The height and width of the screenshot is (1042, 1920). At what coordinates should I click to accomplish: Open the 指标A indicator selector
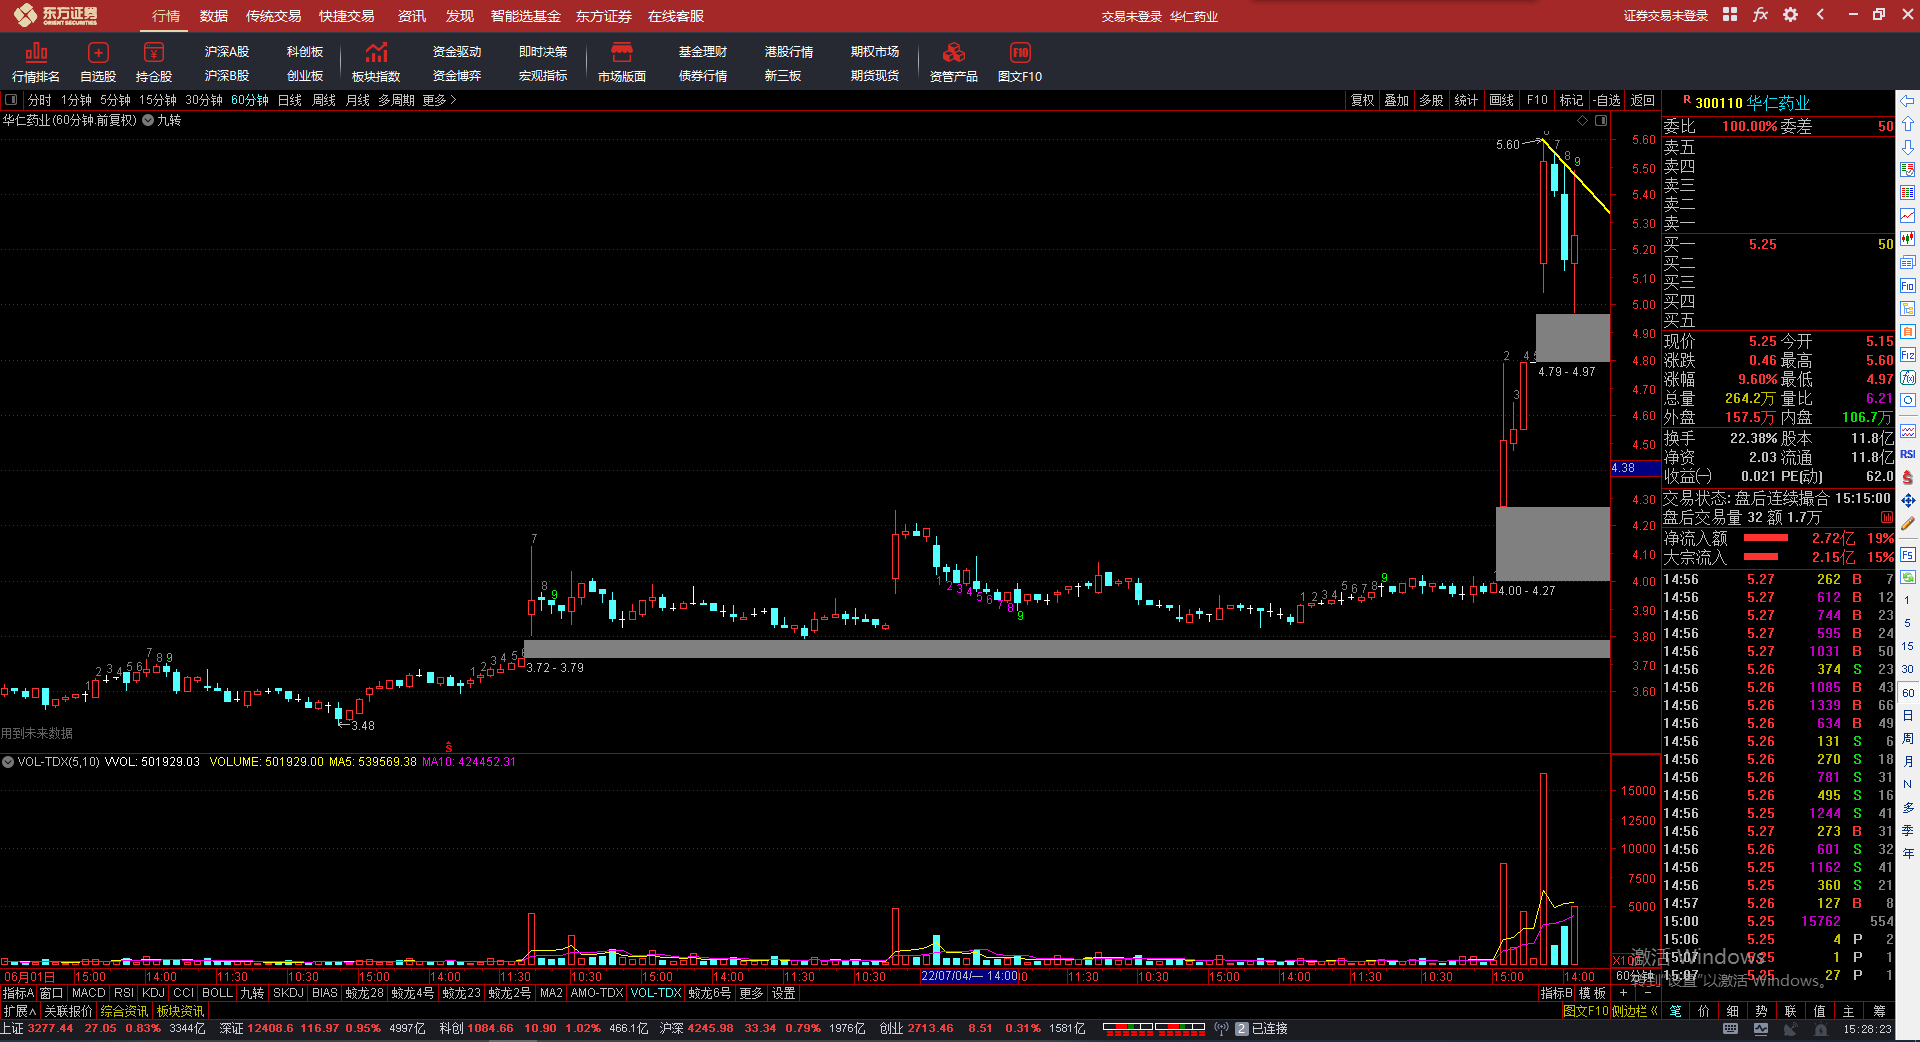pos(18,993)
